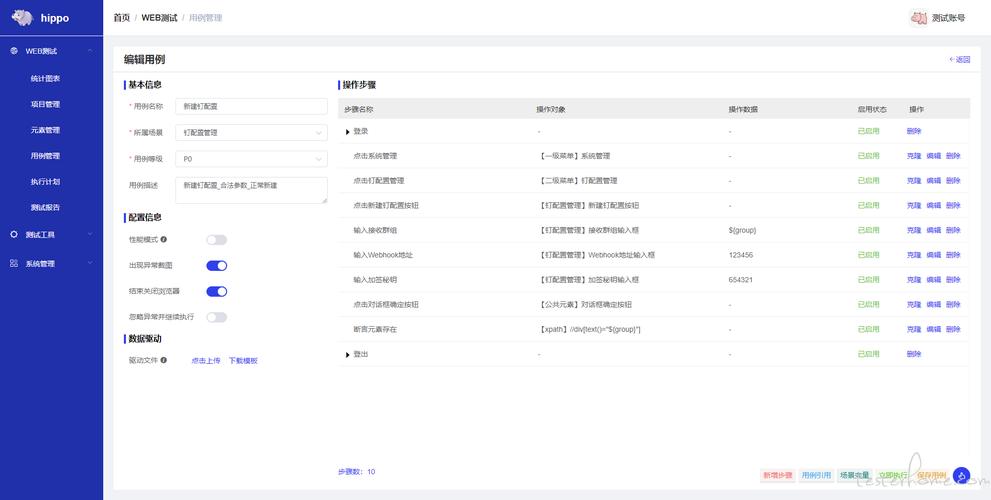Screen dimensions: 991x500
Task: Click the globe icon beside WEB测试
Action: 14,51
